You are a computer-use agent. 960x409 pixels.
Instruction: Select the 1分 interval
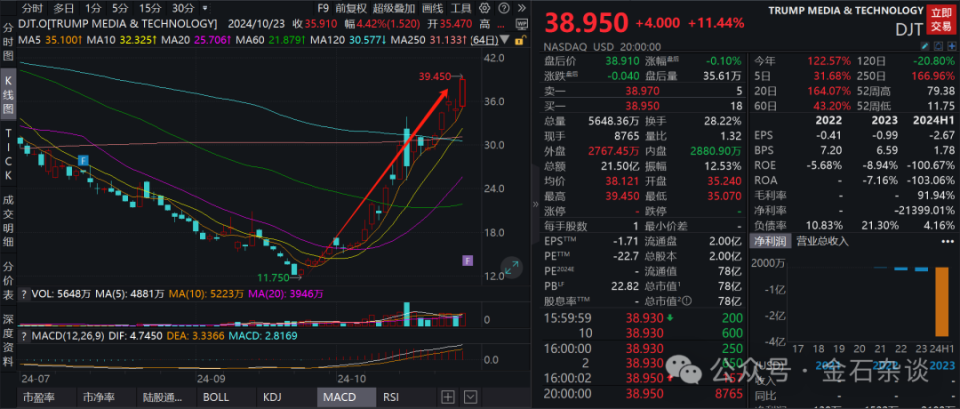point(93,9)
